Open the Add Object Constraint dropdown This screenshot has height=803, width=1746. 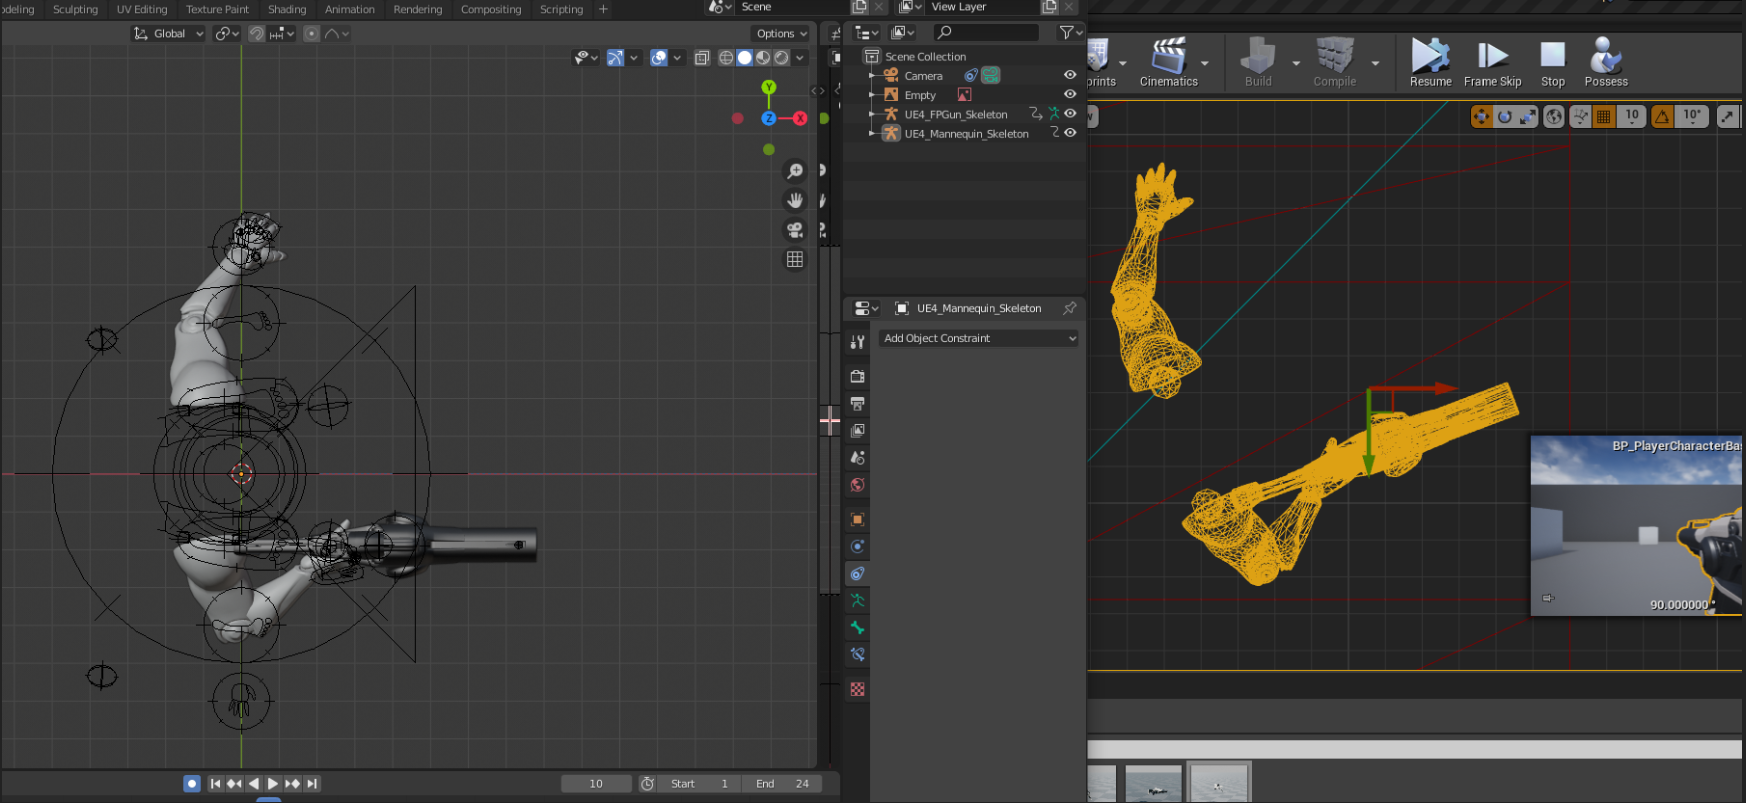coord(979,338)
